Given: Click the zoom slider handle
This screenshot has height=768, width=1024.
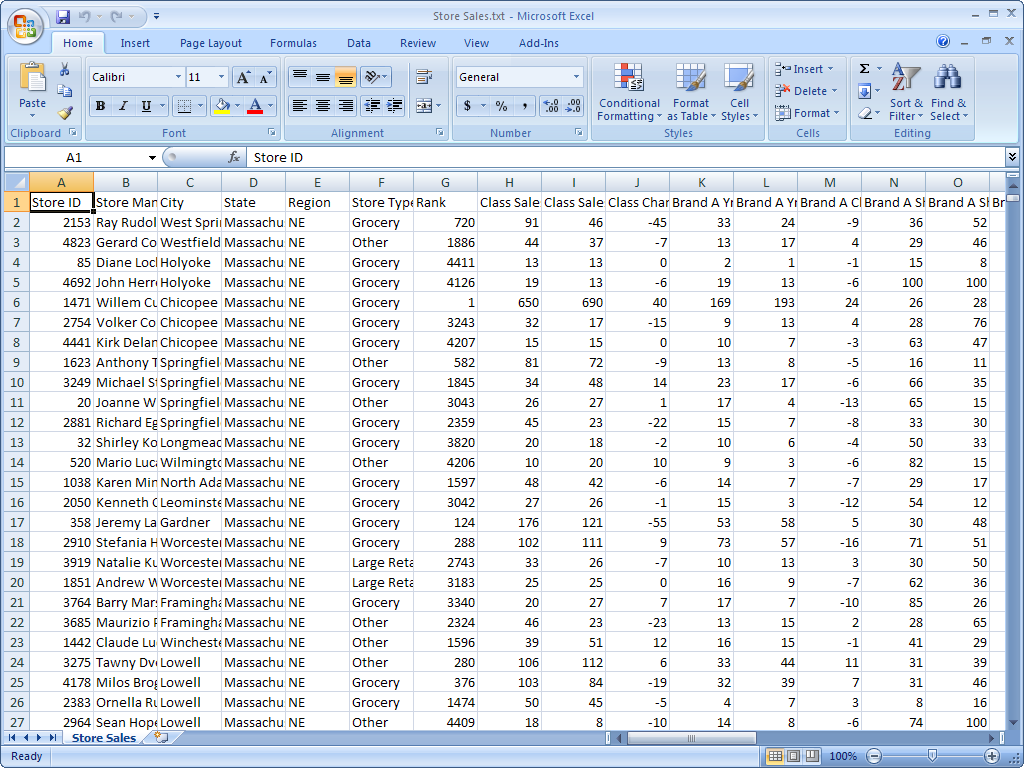Looking at the screenshot, I should click(933, 756).
